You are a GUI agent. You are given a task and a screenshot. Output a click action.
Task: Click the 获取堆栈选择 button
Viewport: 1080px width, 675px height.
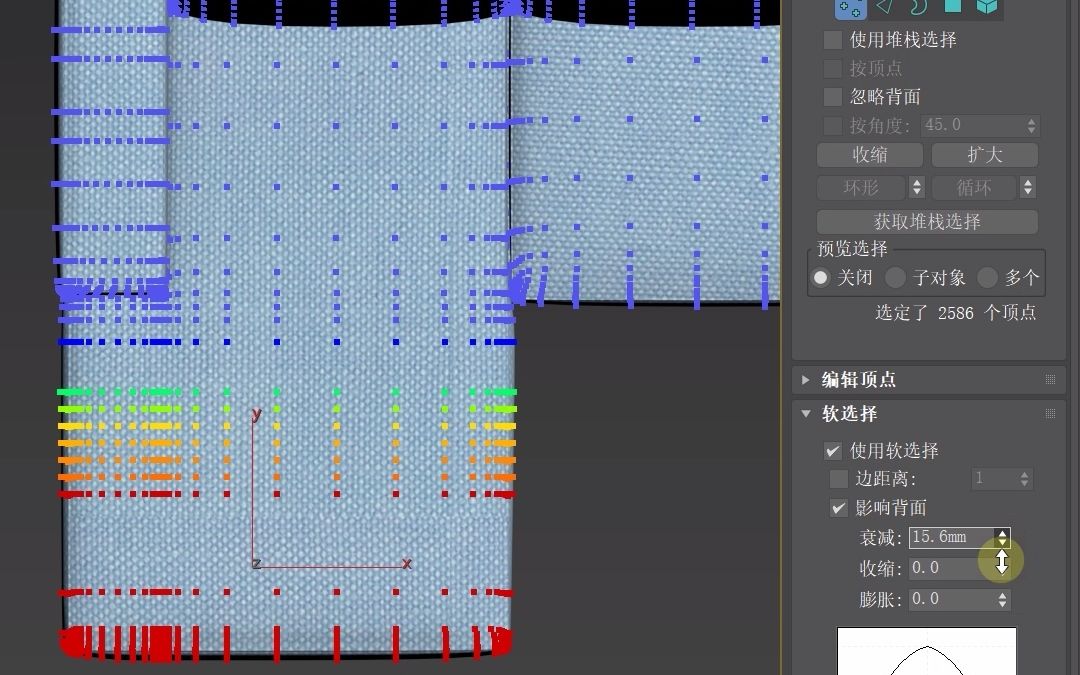(926, 221)
